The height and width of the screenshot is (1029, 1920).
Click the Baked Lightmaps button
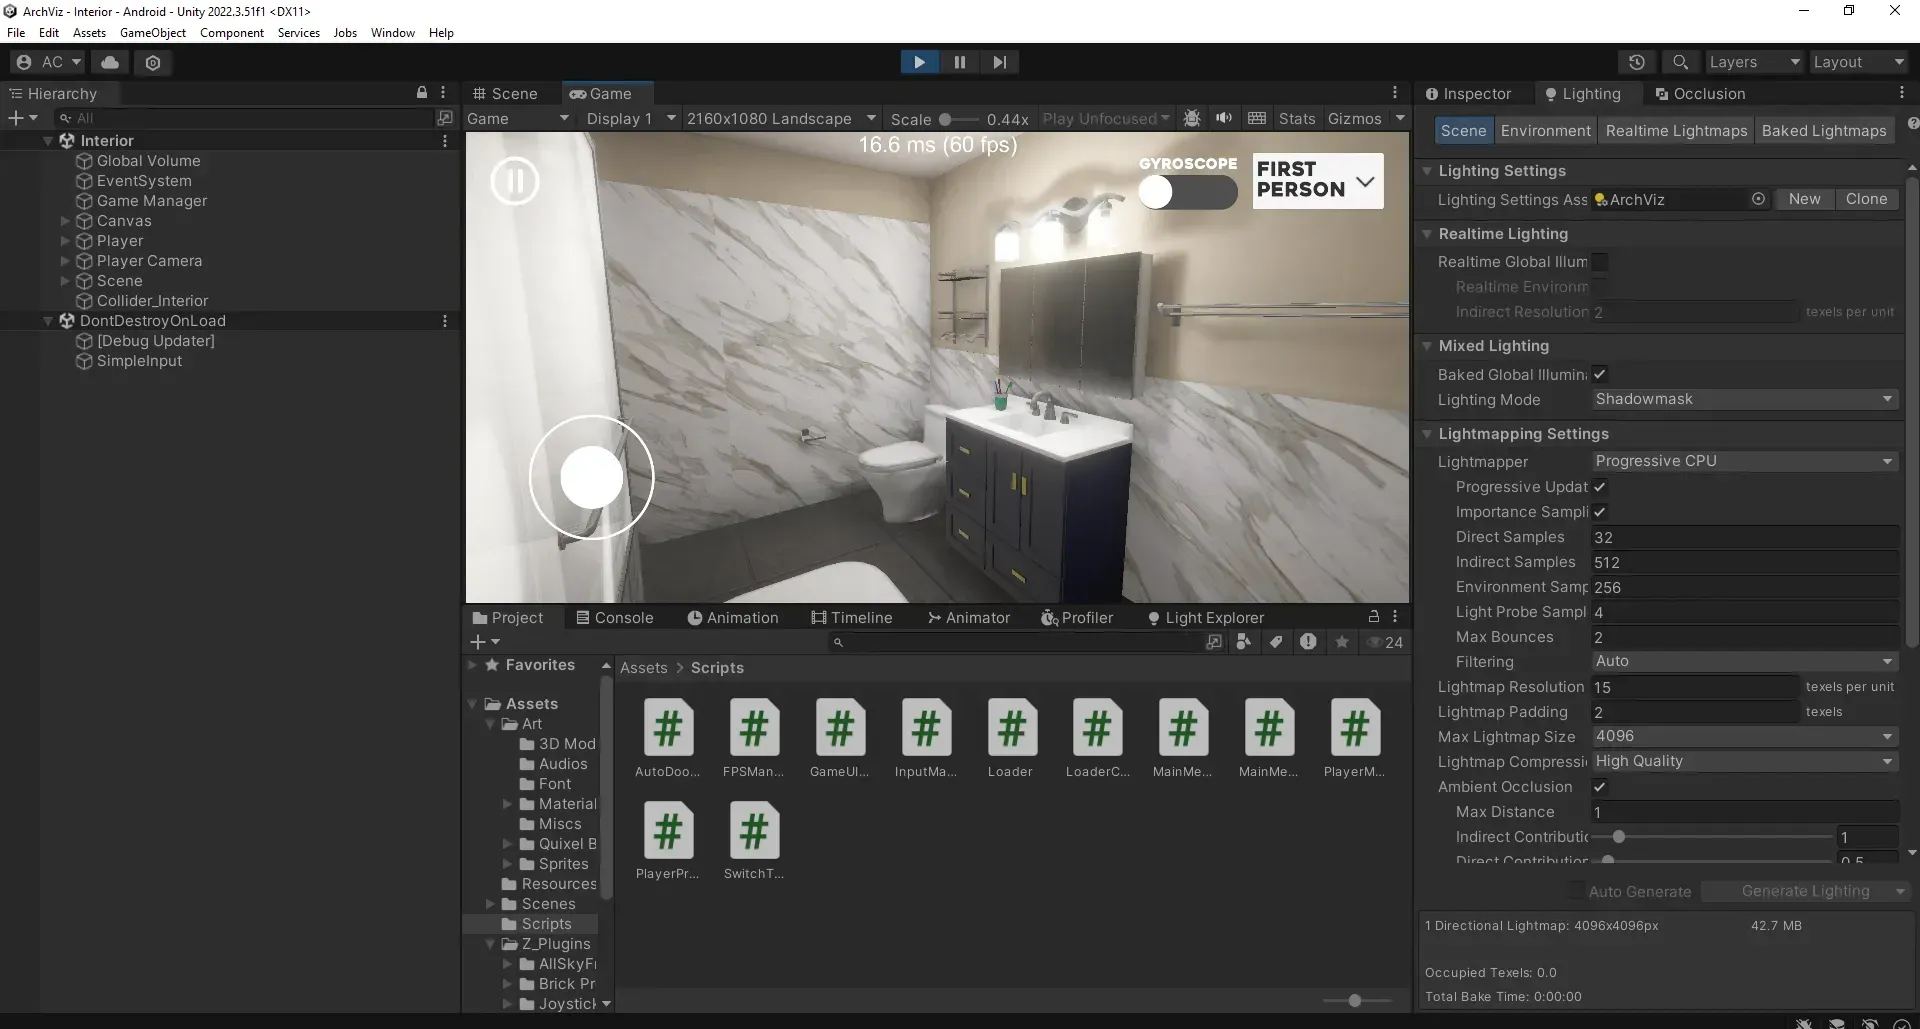pos(1824,131)
